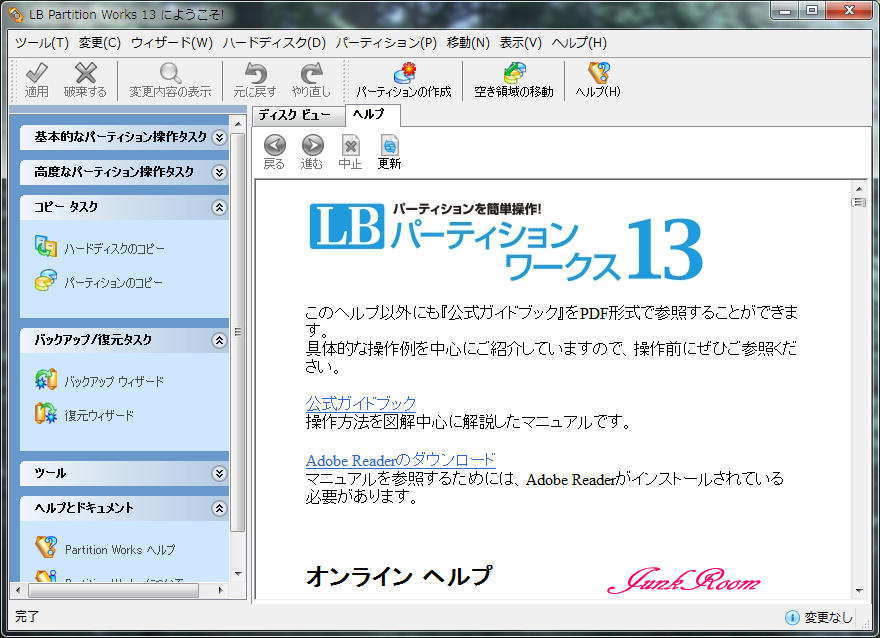The image size is (880, 638).
Task: Click the sidebar vertical scrollbar thumb
Action: coord(238,332)
